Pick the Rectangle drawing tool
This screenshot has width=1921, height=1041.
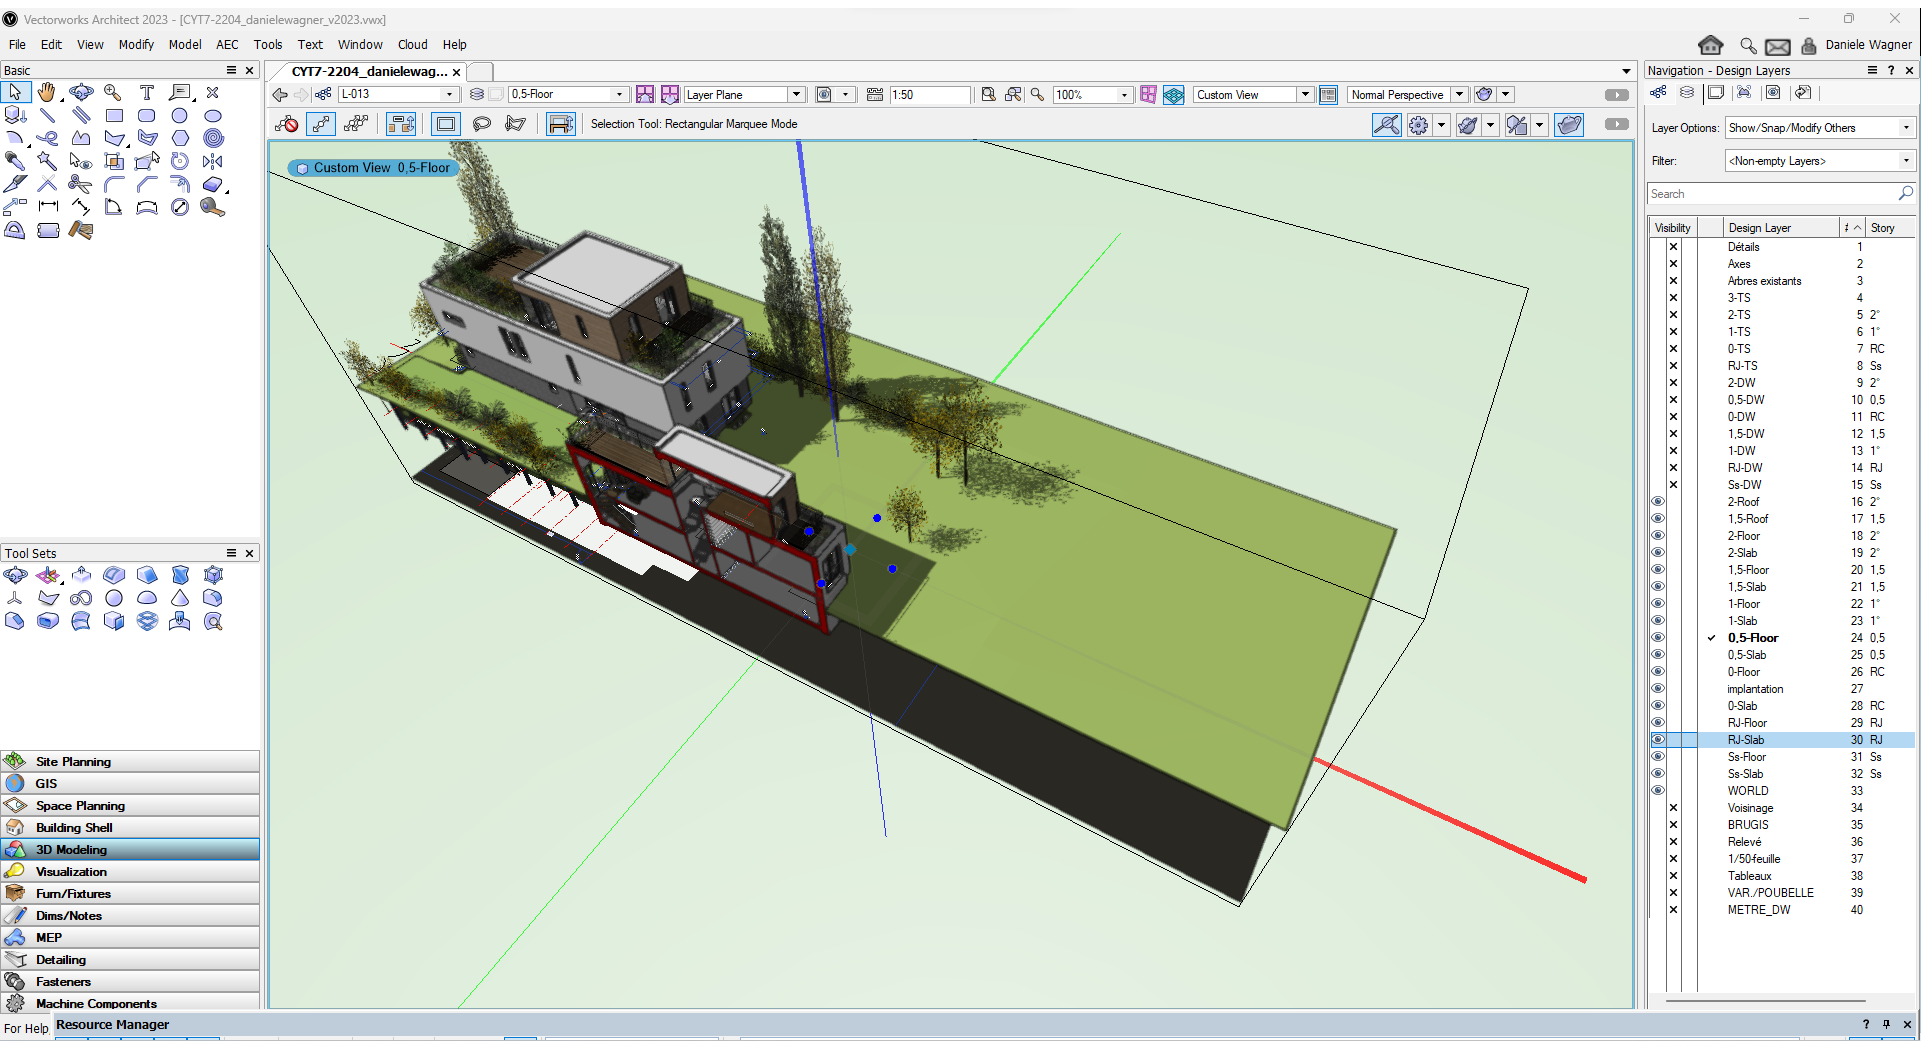[114, 115]
